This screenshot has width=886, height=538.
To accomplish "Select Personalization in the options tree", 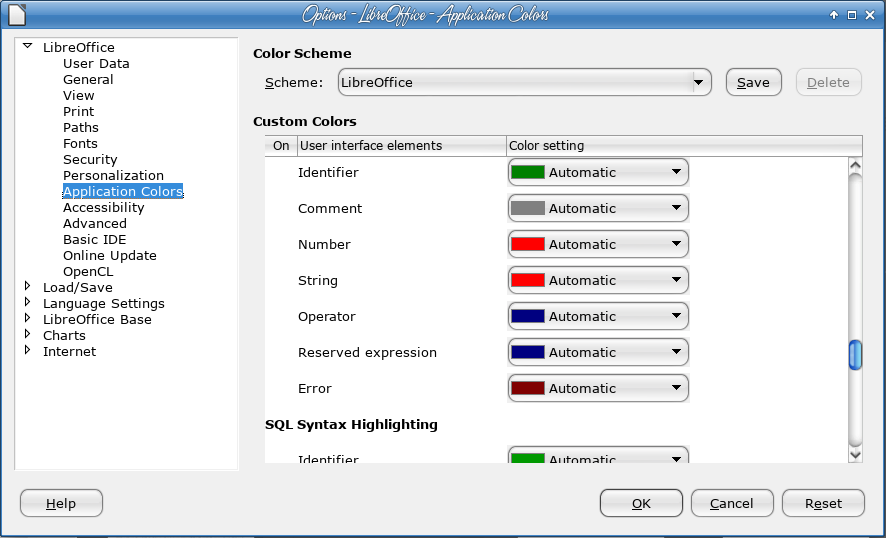I will tap(113, 176).
